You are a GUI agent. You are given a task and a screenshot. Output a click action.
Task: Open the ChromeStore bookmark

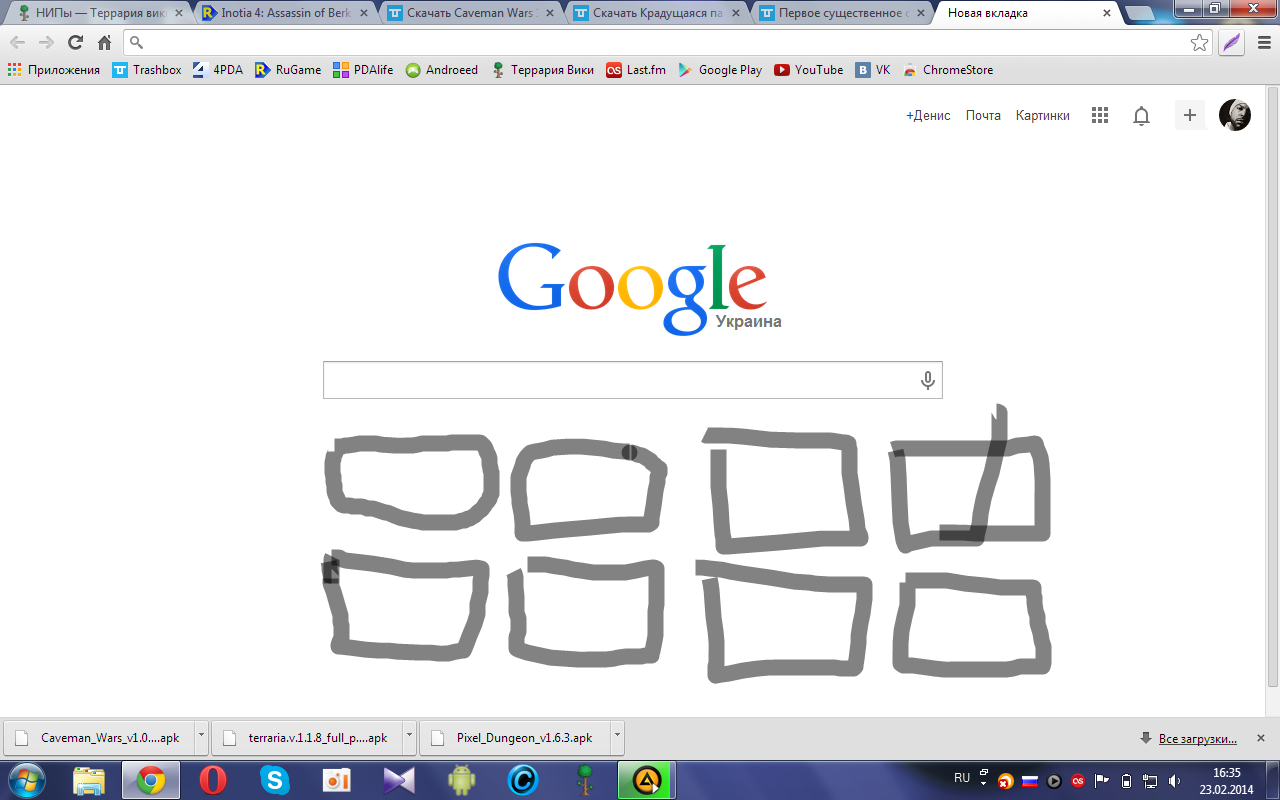point(948,70)
